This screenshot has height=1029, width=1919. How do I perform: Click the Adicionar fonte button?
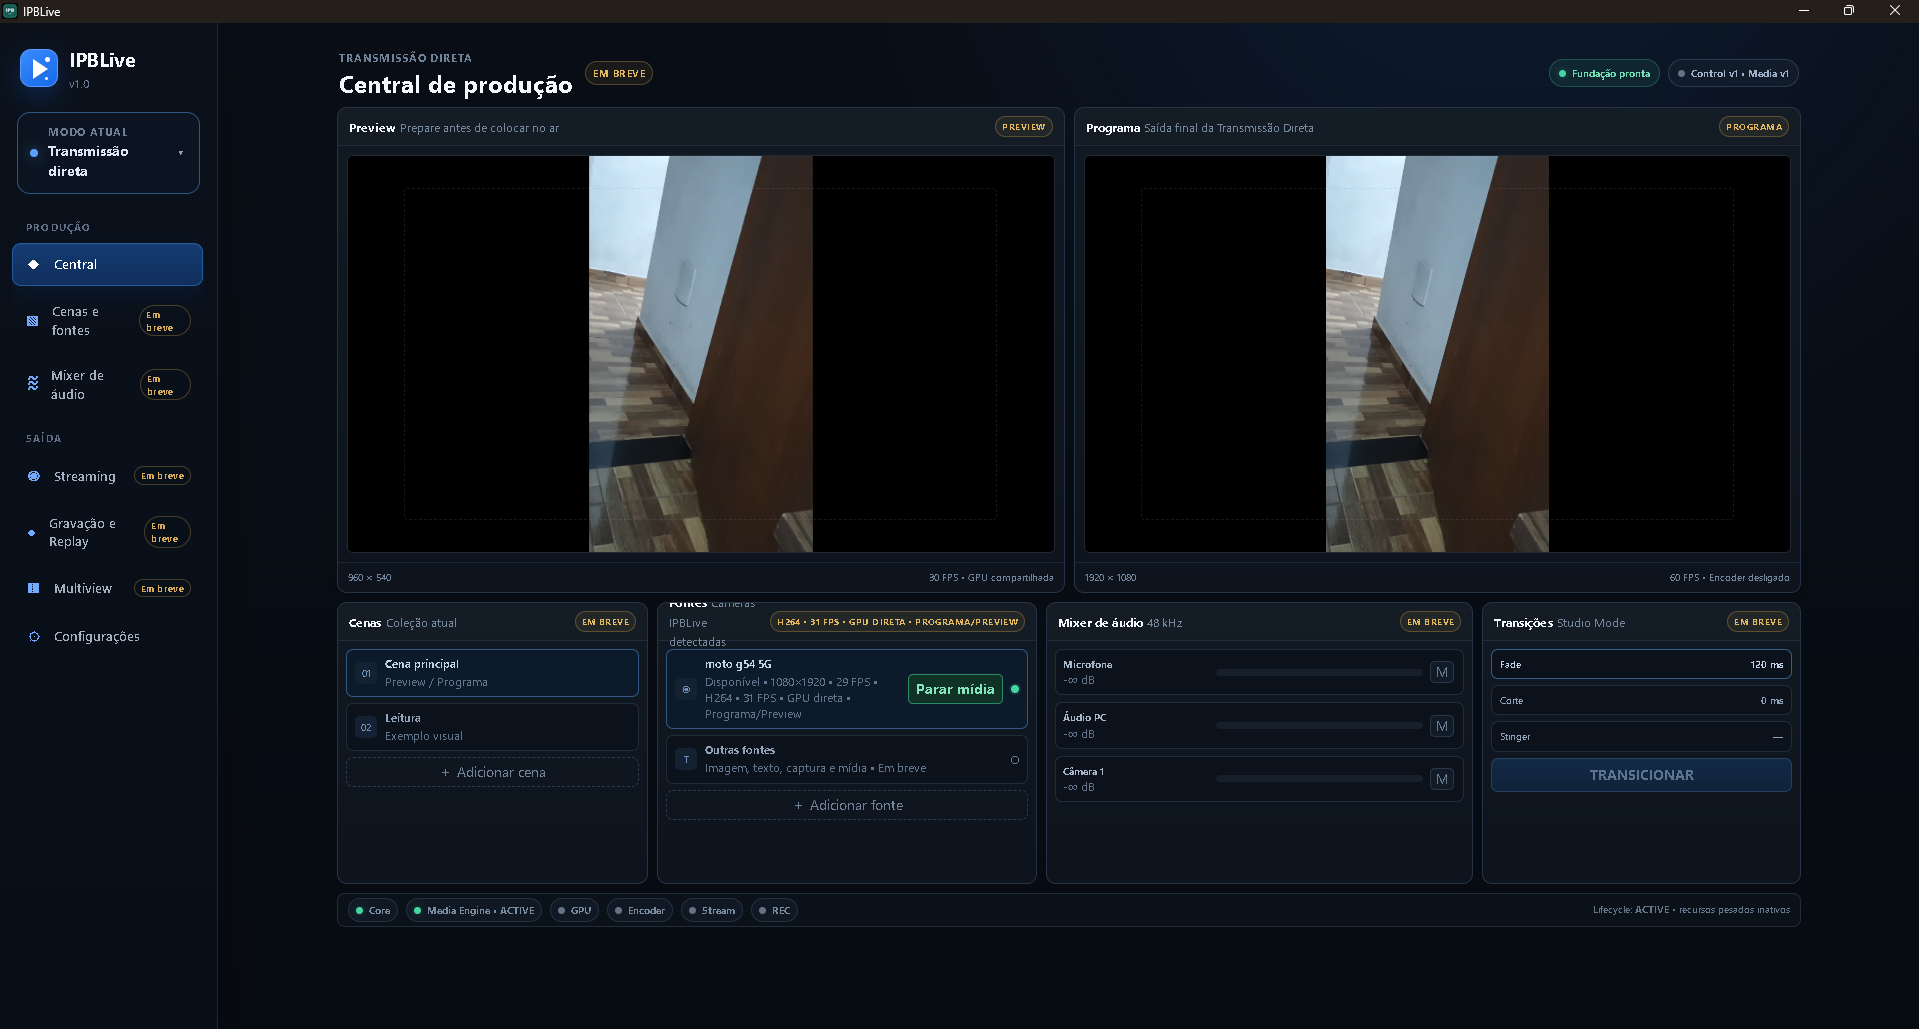[846, 805]
